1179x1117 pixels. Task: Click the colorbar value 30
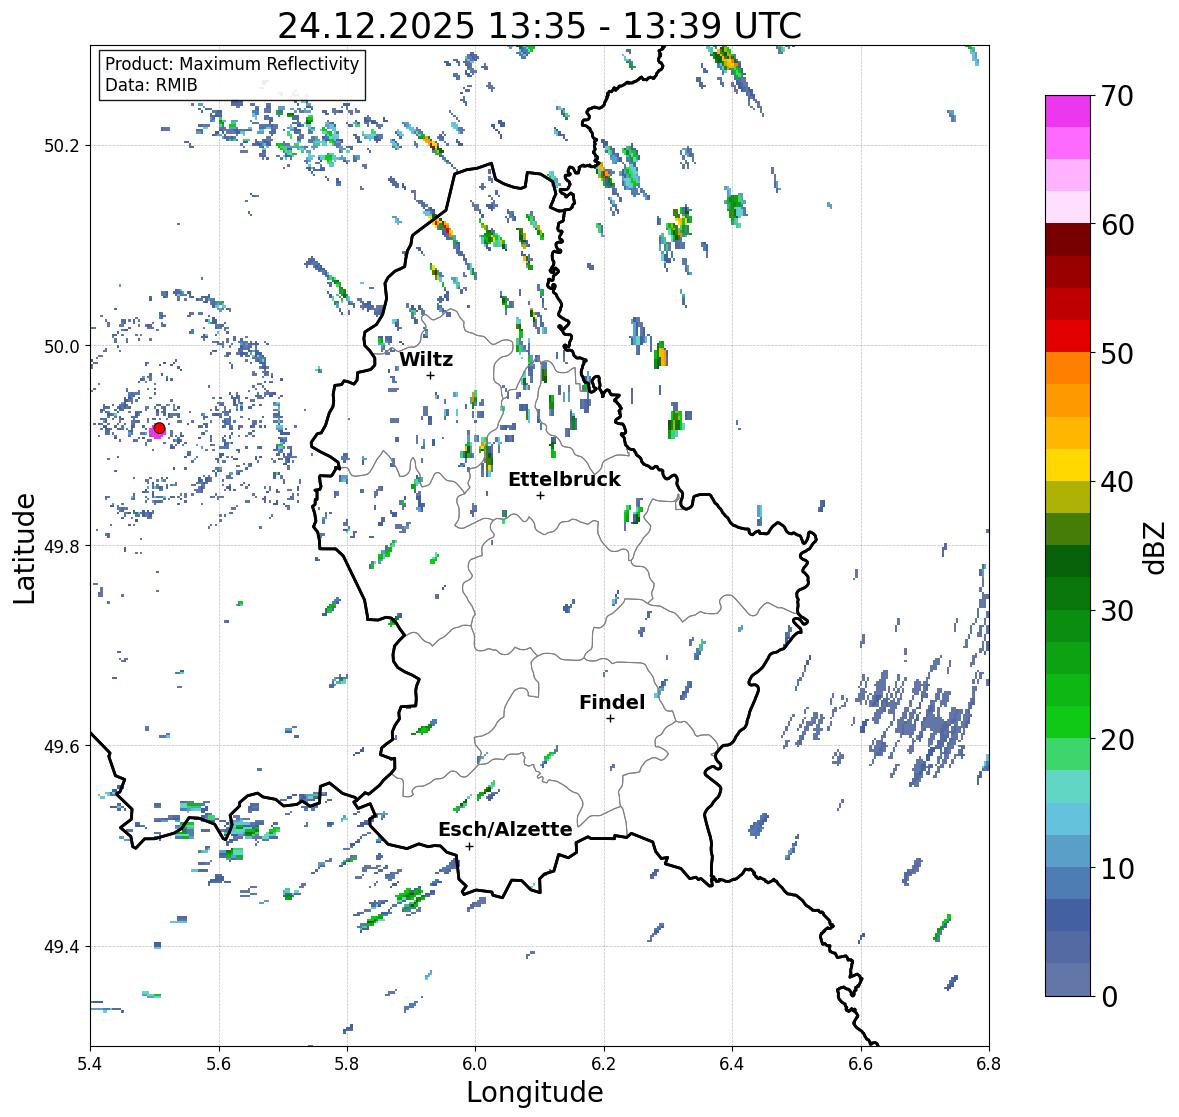click(x=1117, y=610)
